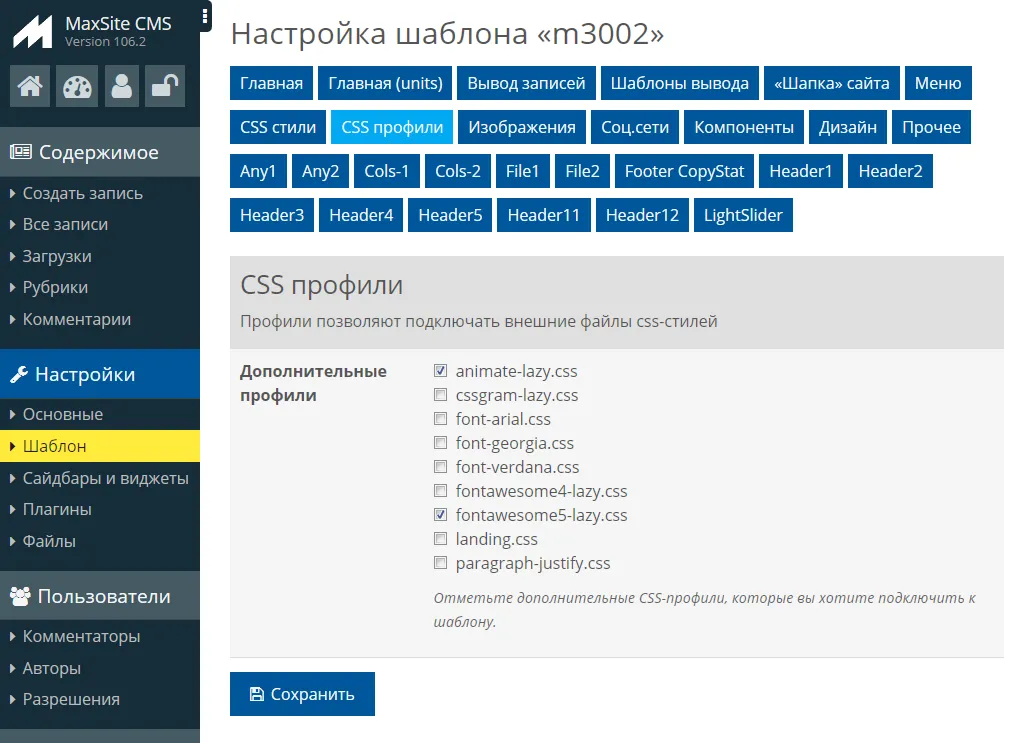The height and width of the screenshot is (743, 1024).
Task: Click the home icon in sidebar
Action: 30,87
